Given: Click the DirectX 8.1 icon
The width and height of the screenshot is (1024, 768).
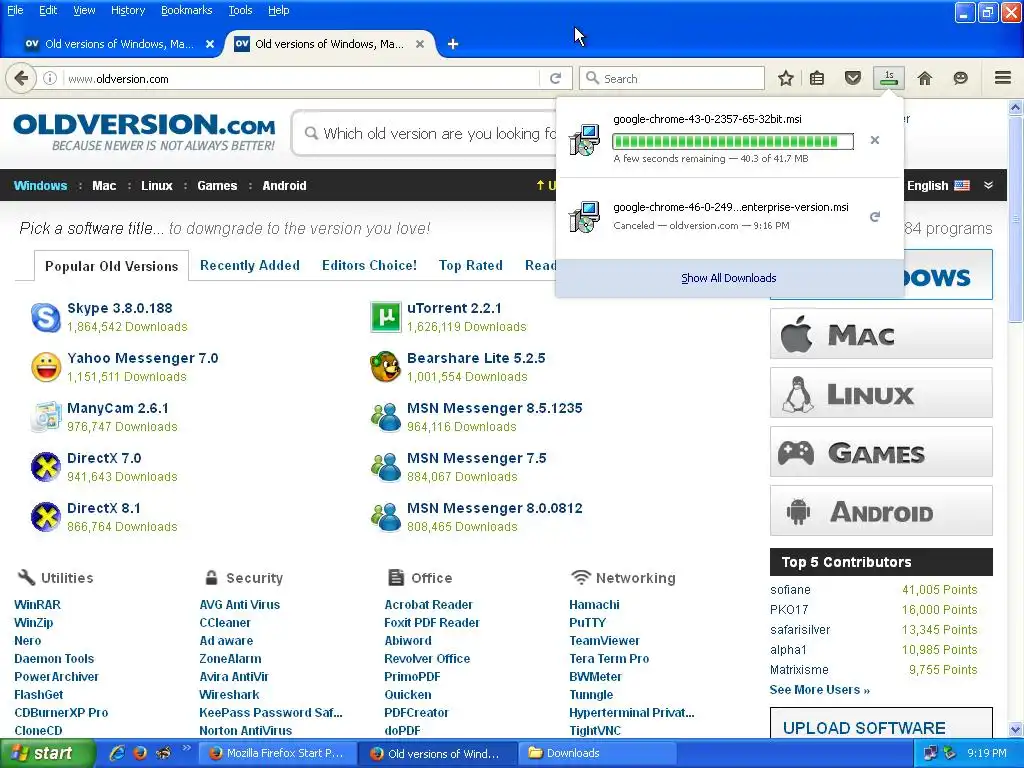Looking at the screenshot, I should [46, 517].
